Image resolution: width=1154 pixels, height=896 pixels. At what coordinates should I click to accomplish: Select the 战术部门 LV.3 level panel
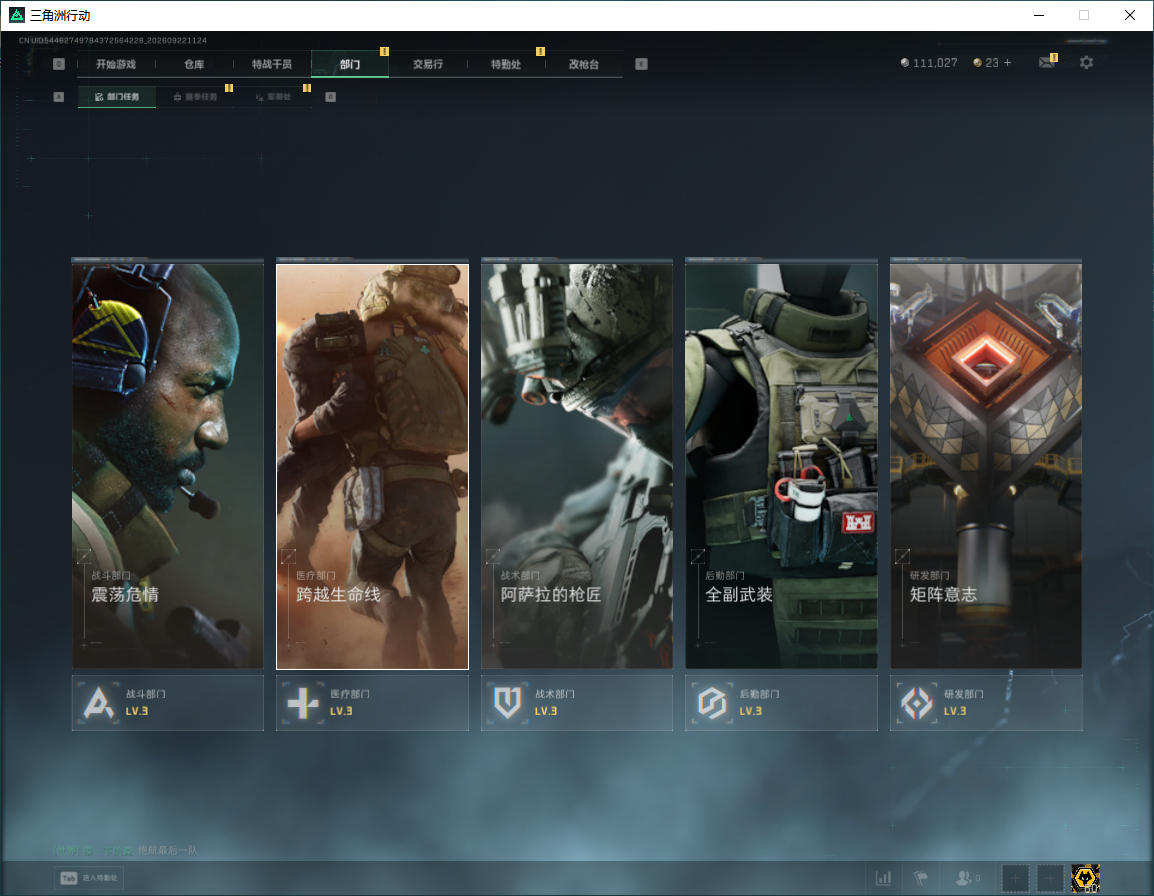576,702
